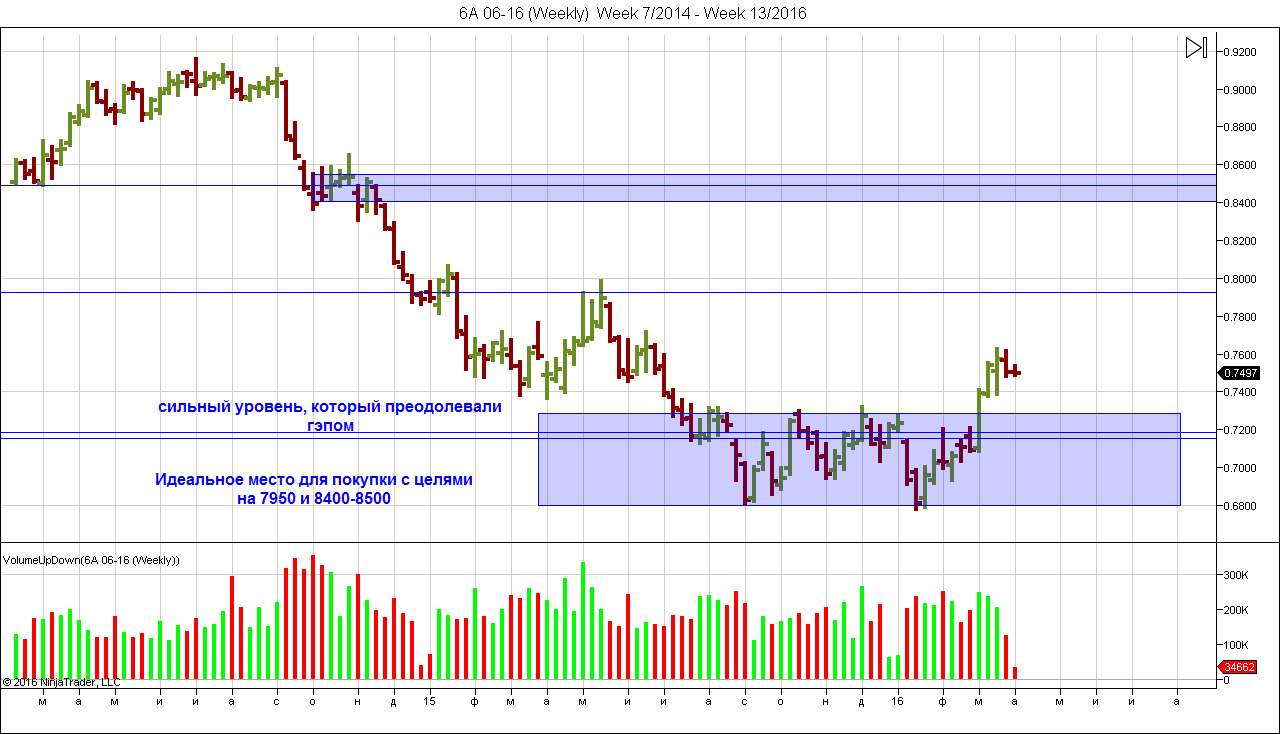Click the 0.8400 price axis label
Viewport: 1280px width, 734px height.
(x=1241, y=203)
